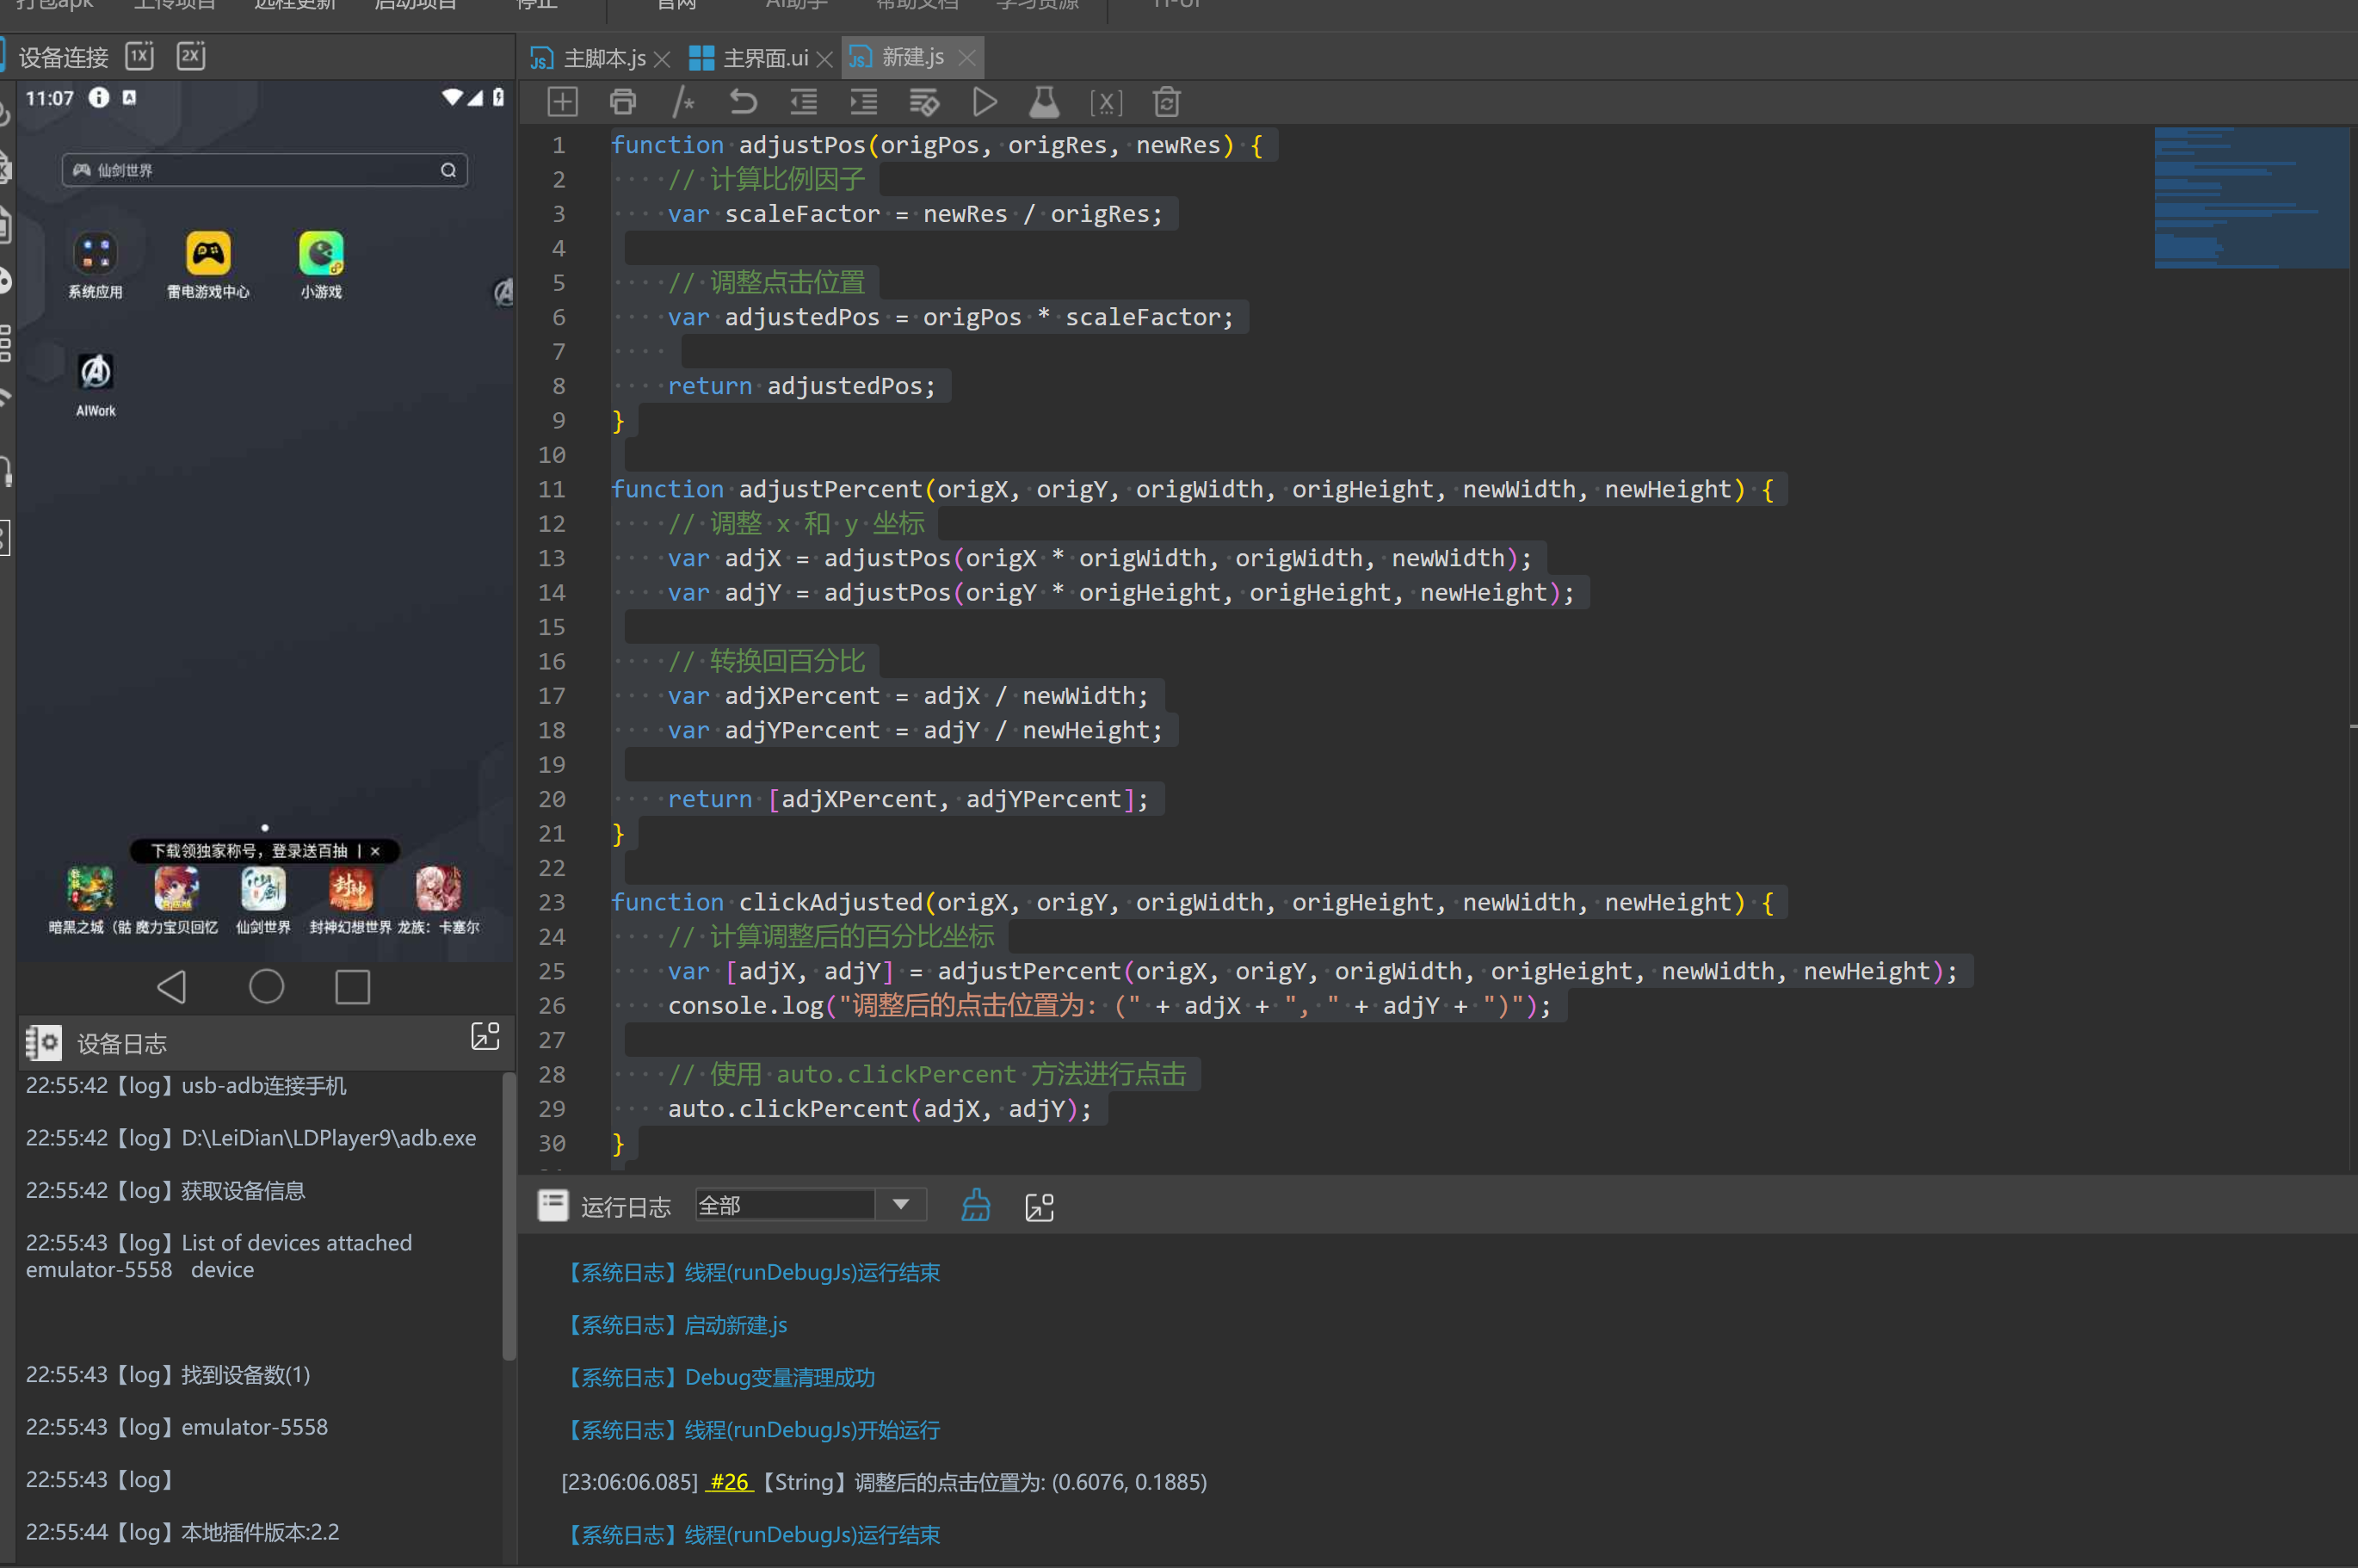Click the format code eraser icon
Image resolution: width=2358 pixels, height=1568 pixels.
coord(924,102)
